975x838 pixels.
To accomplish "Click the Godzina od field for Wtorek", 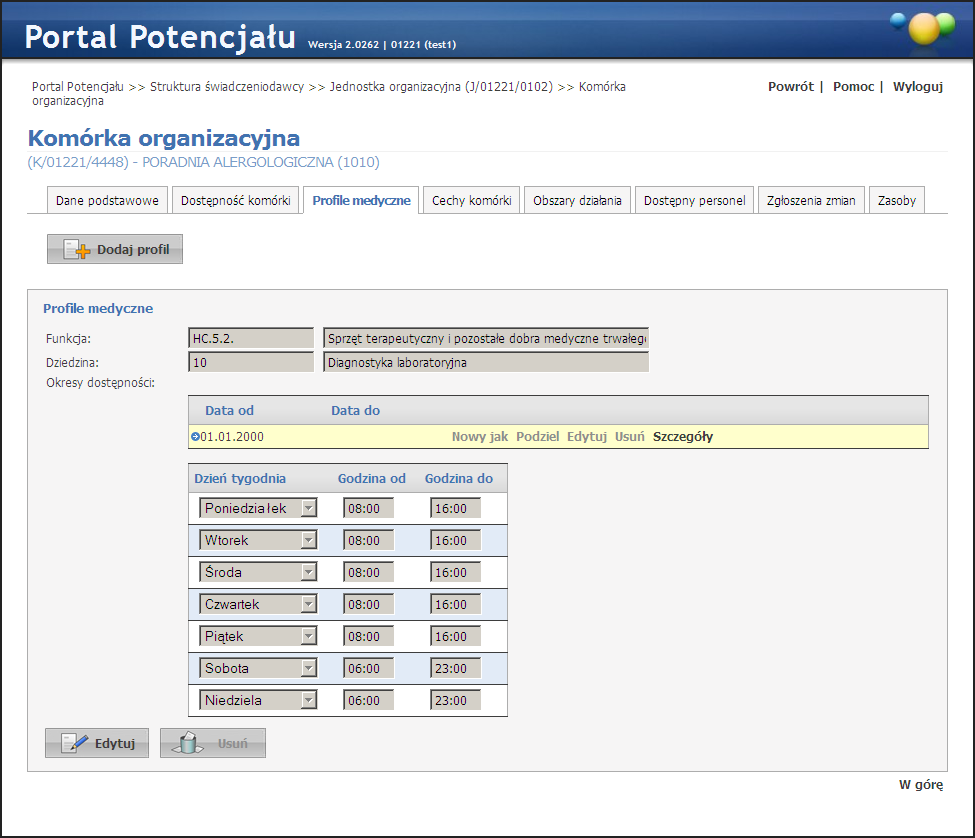I will 368,540.
